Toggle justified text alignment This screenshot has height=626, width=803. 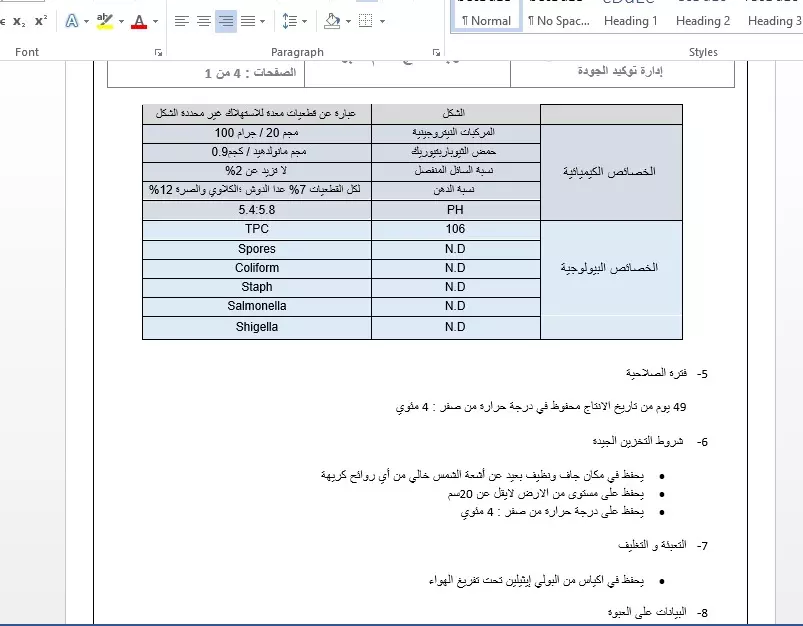248,20
